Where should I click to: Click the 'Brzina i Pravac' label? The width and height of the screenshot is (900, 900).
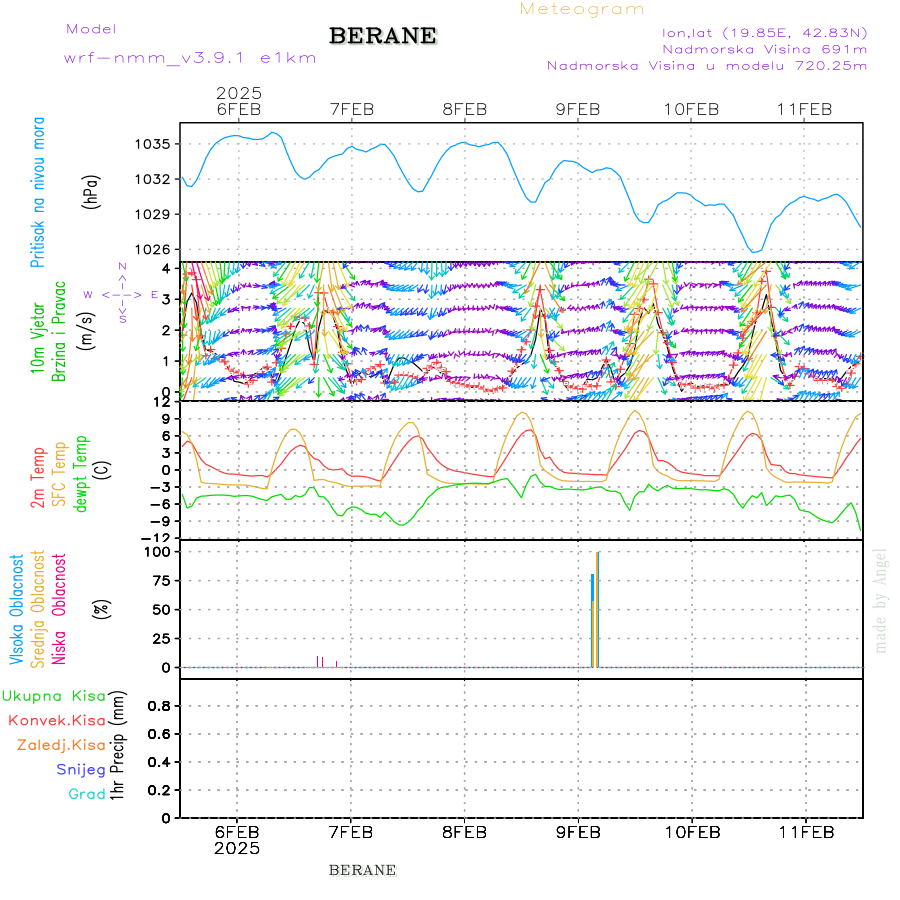click(59, 331)
